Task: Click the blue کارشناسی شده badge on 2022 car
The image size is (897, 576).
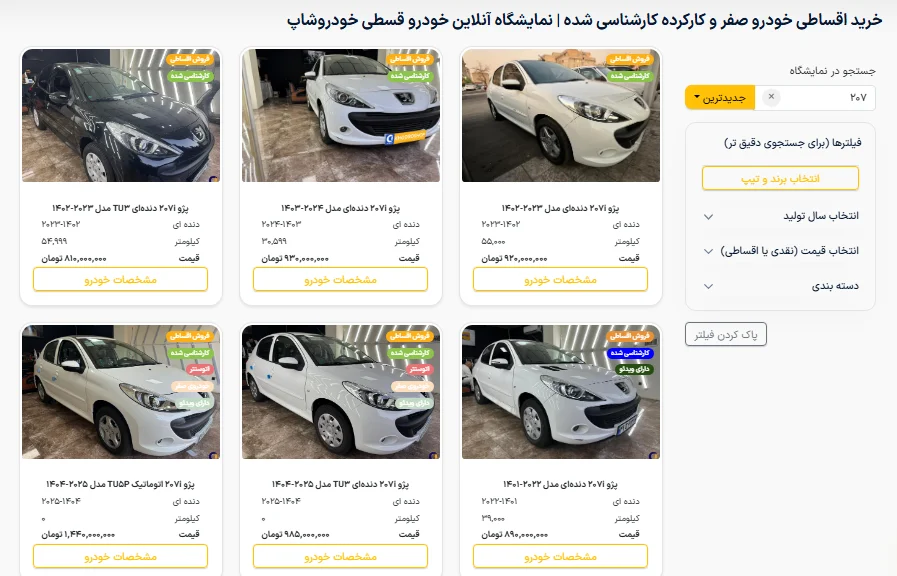Action: tap(630, 353)
